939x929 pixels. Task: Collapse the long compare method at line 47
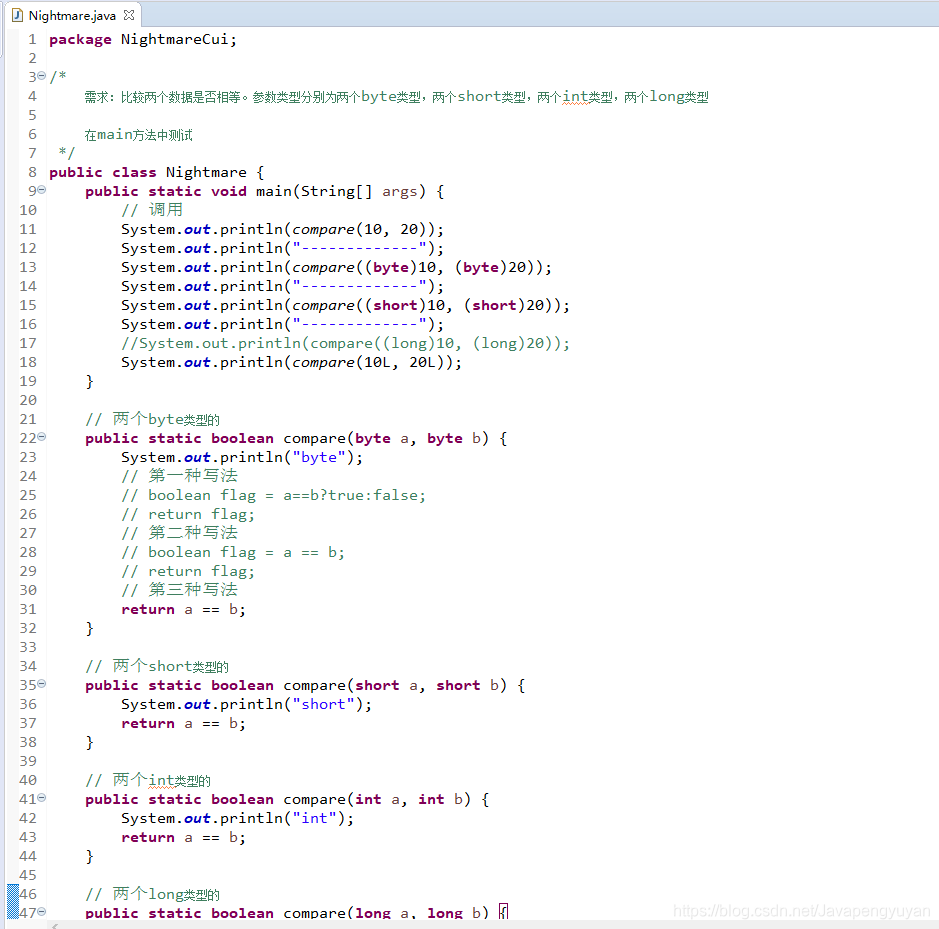(x=41, y=912)
